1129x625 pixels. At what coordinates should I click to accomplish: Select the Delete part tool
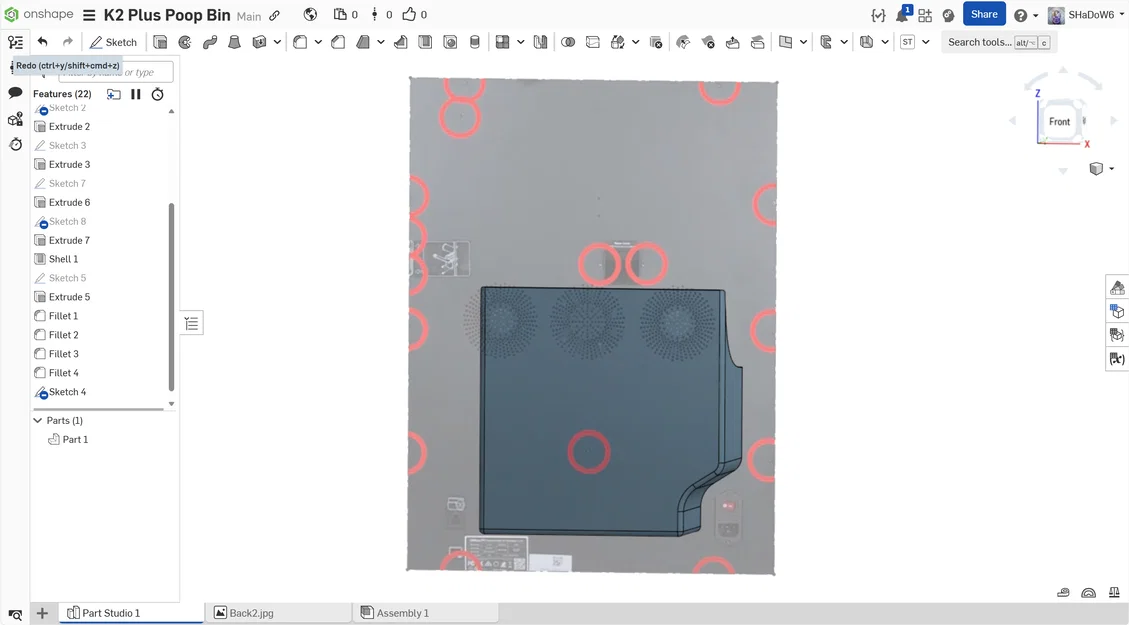coord(656,42)
